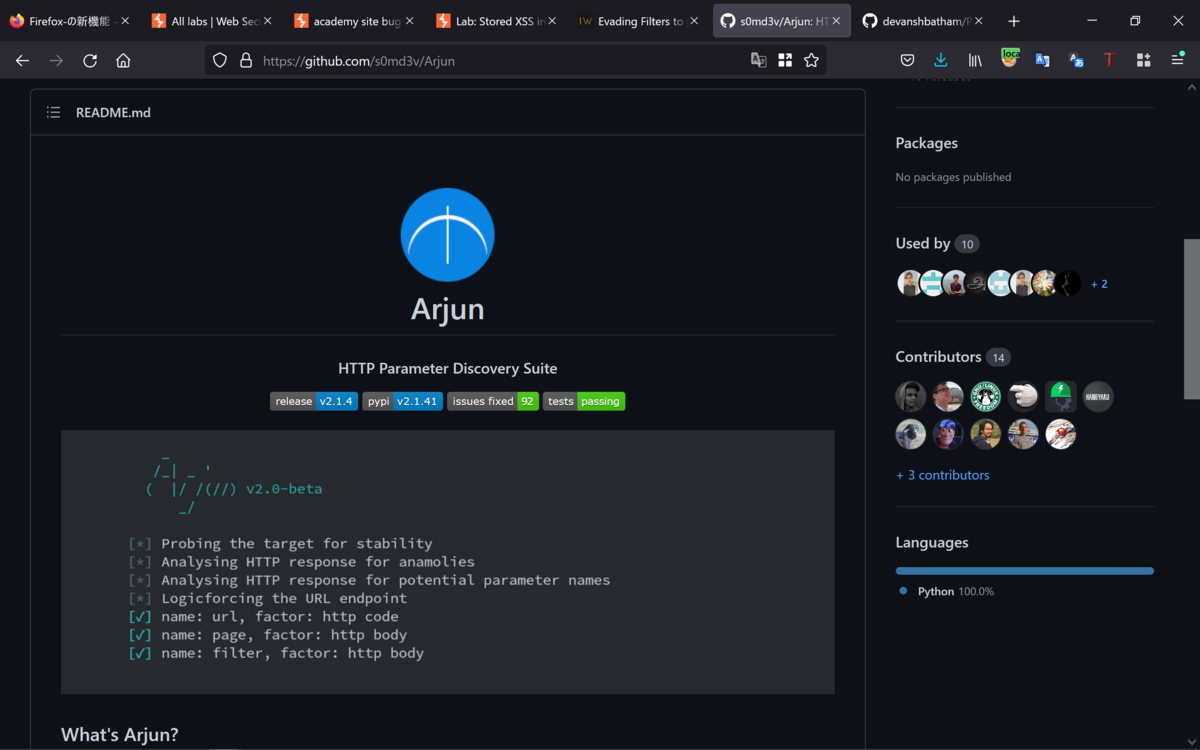Switch to Firefox の新機能 tab

pos(70,21)
